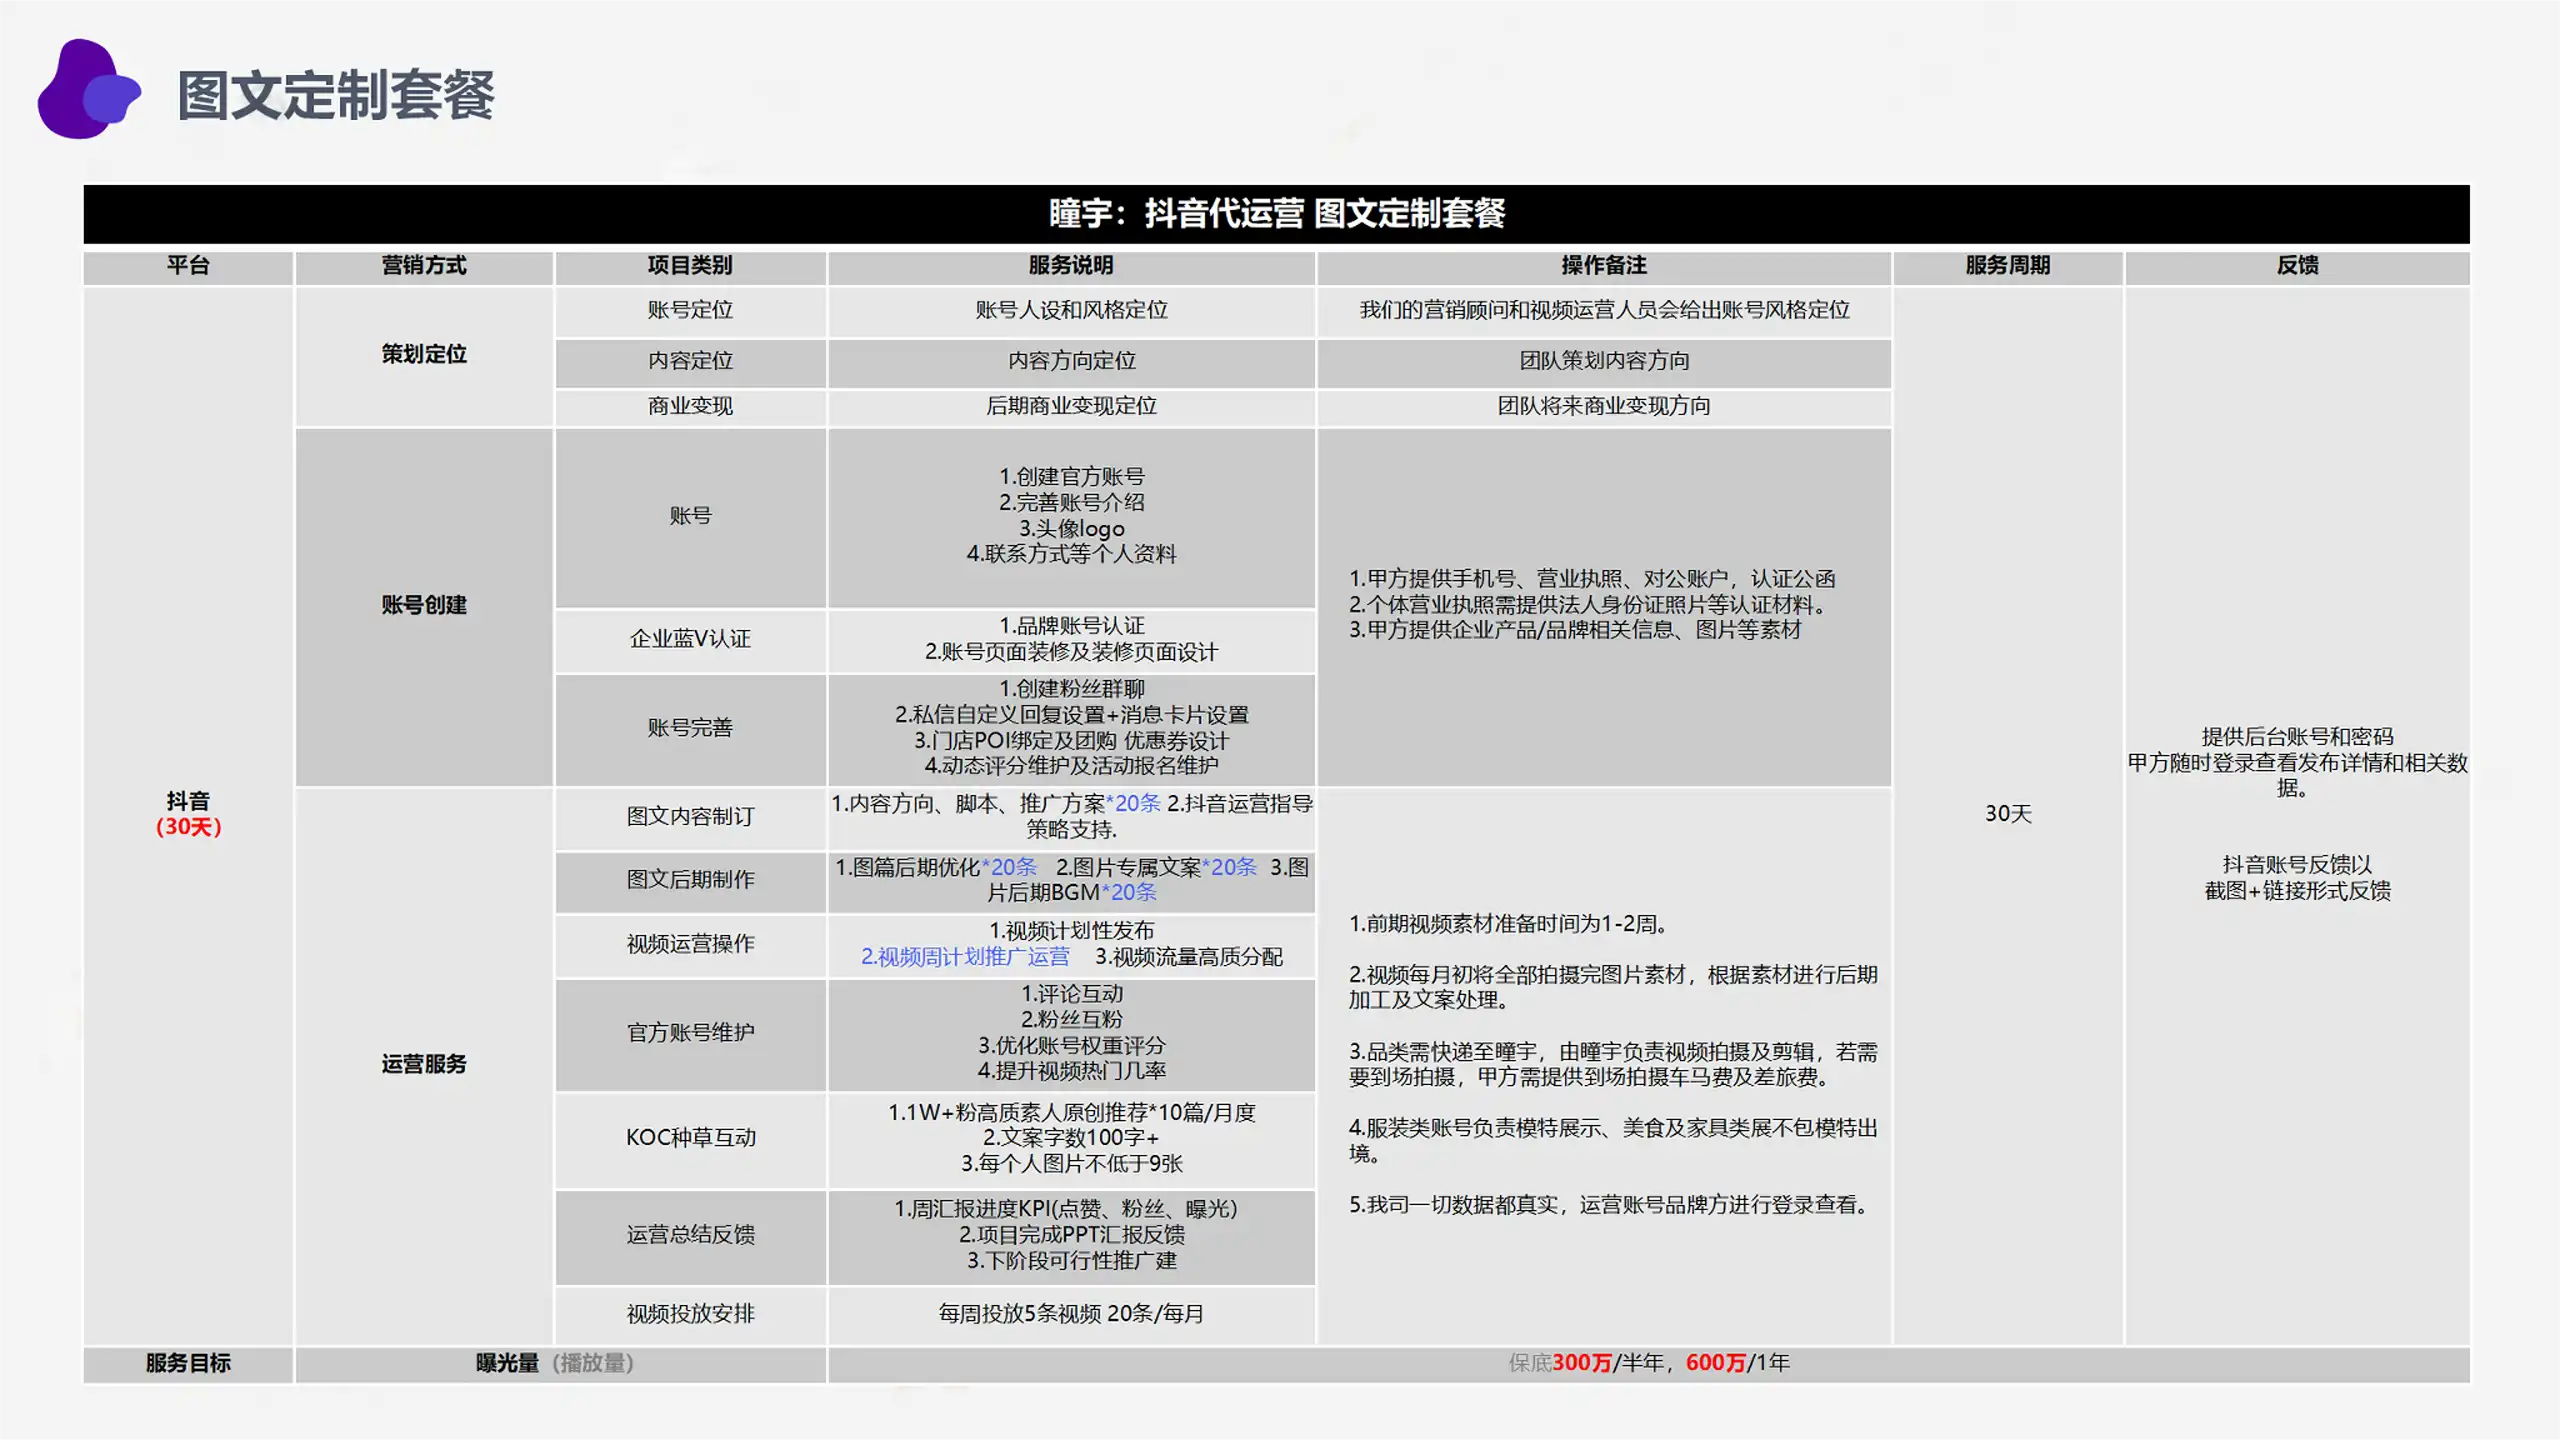
Task: Click the 策划定位 cell
Action: (x=424, y=355)
